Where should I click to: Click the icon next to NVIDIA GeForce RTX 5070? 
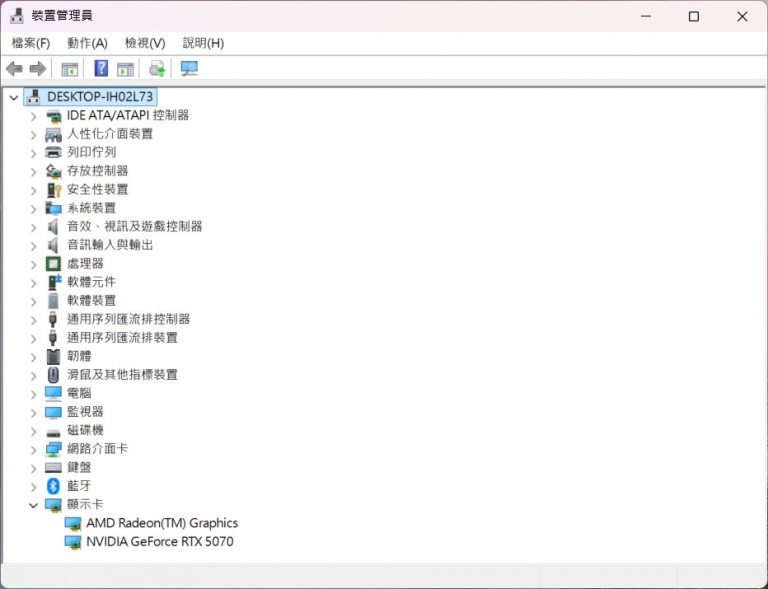73,542
